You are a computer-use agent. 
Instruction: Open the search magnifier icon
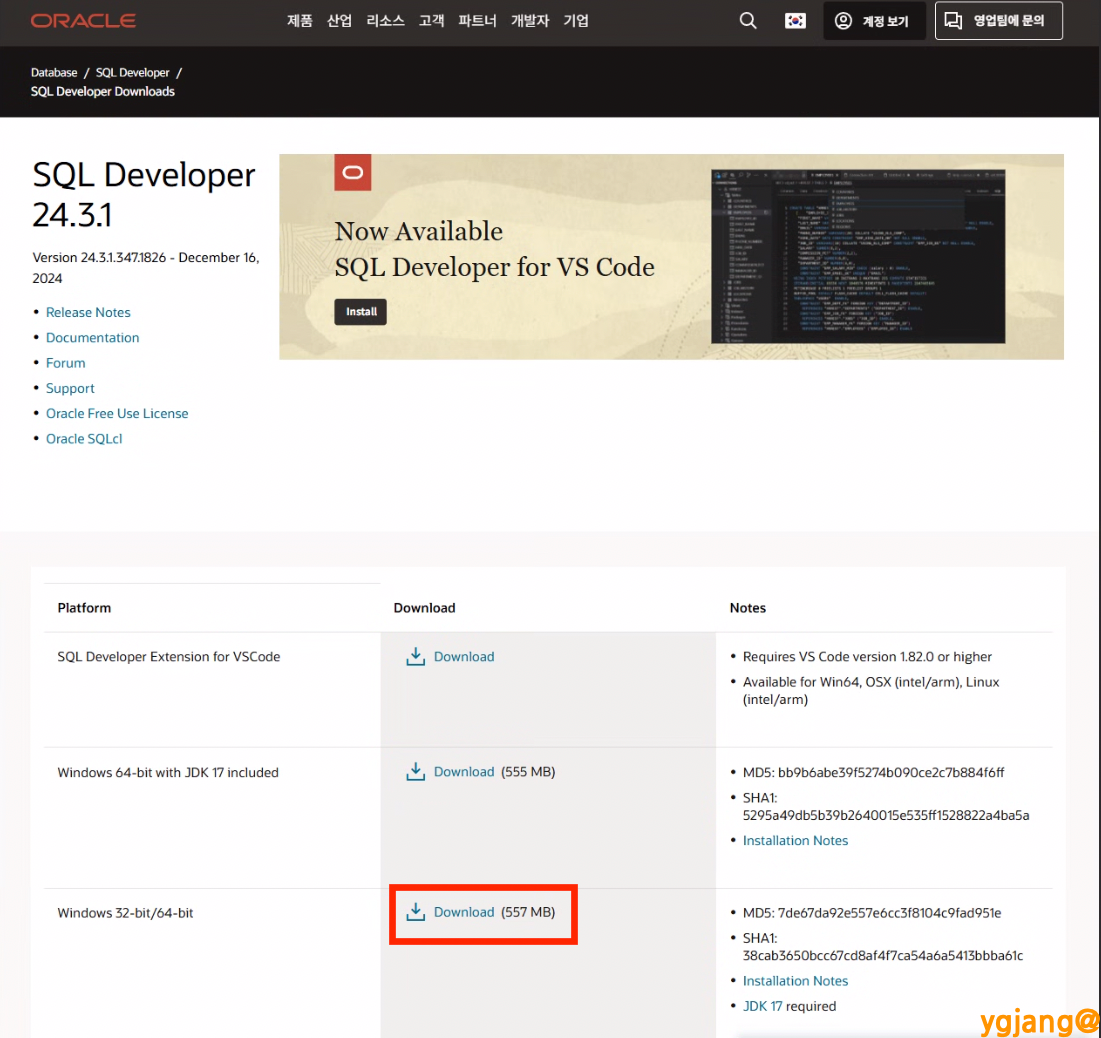pyautogui.click(x=748, y=21)
